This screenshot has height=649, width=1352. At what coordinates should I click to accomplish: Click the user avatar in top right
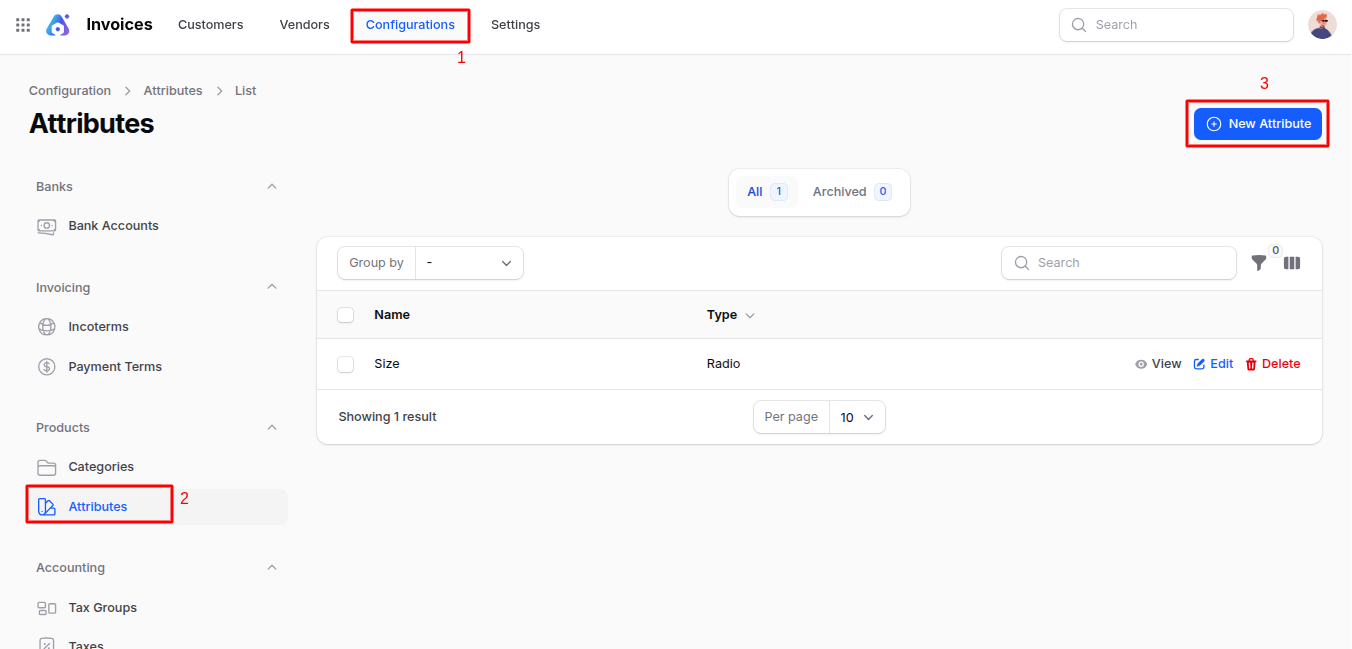click(x=1322, y=25)
